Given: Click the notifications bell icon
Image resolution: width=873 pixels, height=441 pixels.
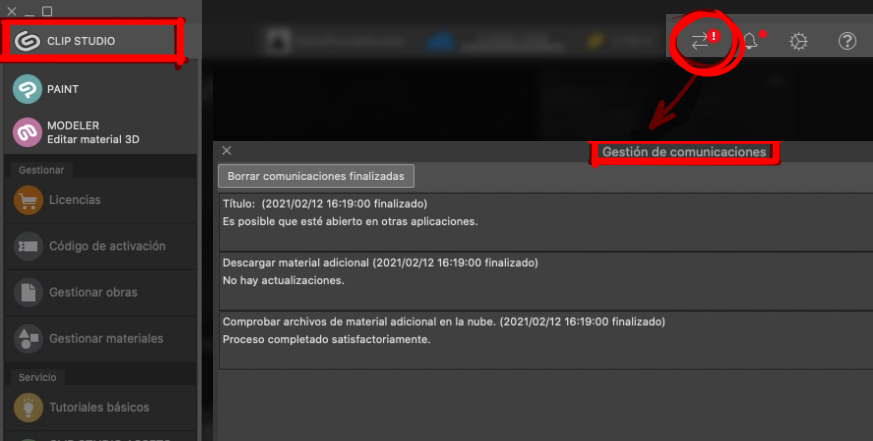Looking at the screenshot, I should [750, 42].
